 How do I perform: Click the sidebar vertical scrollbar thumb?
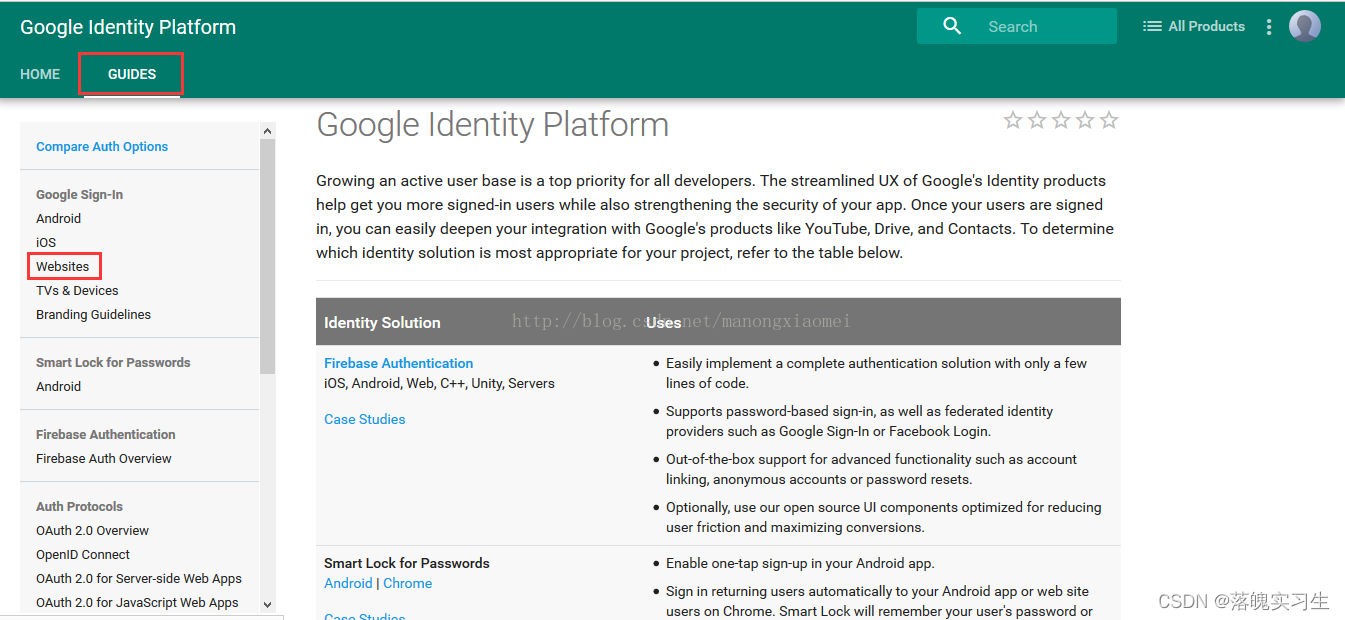[x=267, y=255]
